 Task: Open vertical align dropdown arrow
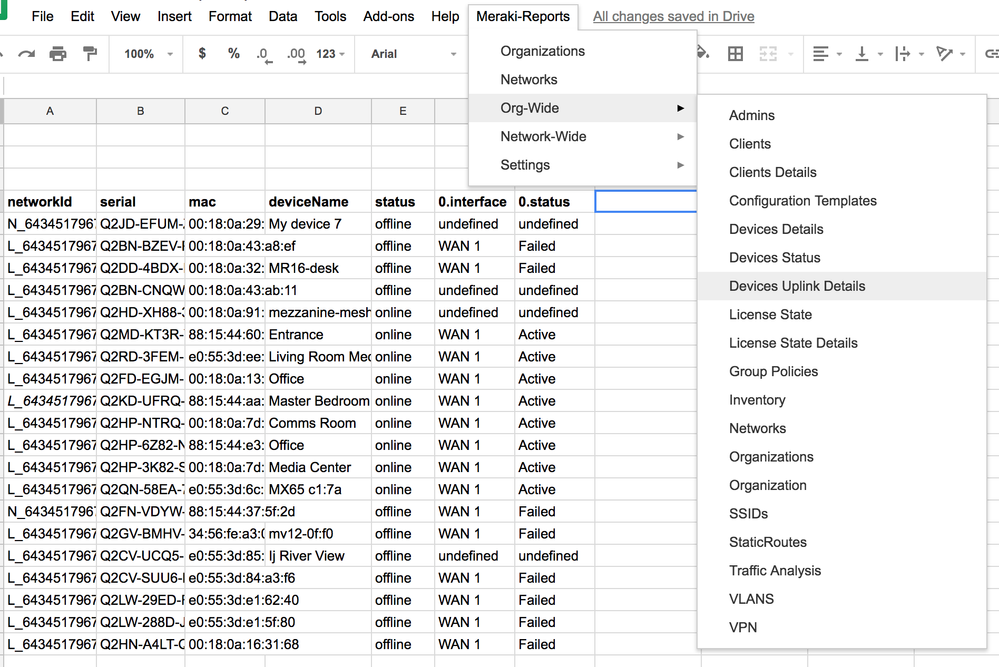pos(880,55)
